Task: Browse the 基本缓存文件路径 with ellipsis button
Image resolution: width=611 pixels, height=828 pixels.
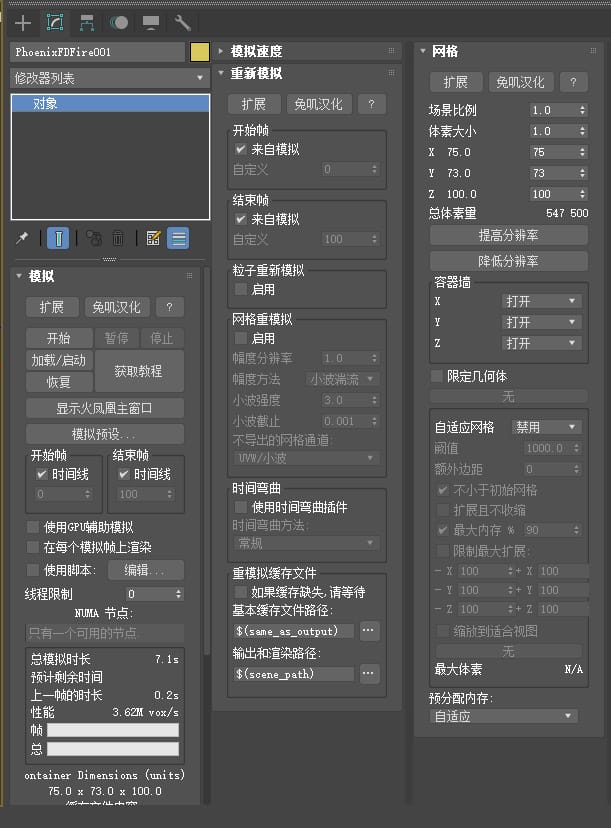Action: [x=369, y=630]
